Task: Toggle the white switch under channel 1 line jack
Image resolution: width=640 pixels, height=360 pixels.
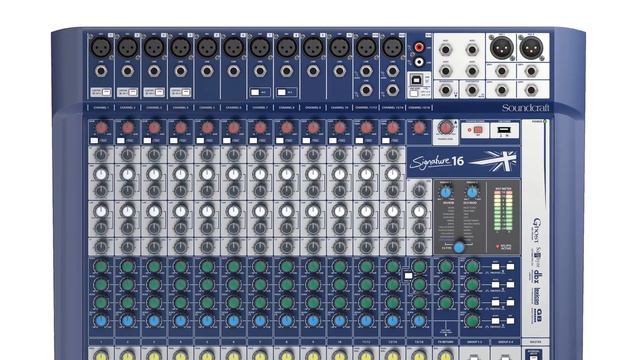Action: (107, 92)
